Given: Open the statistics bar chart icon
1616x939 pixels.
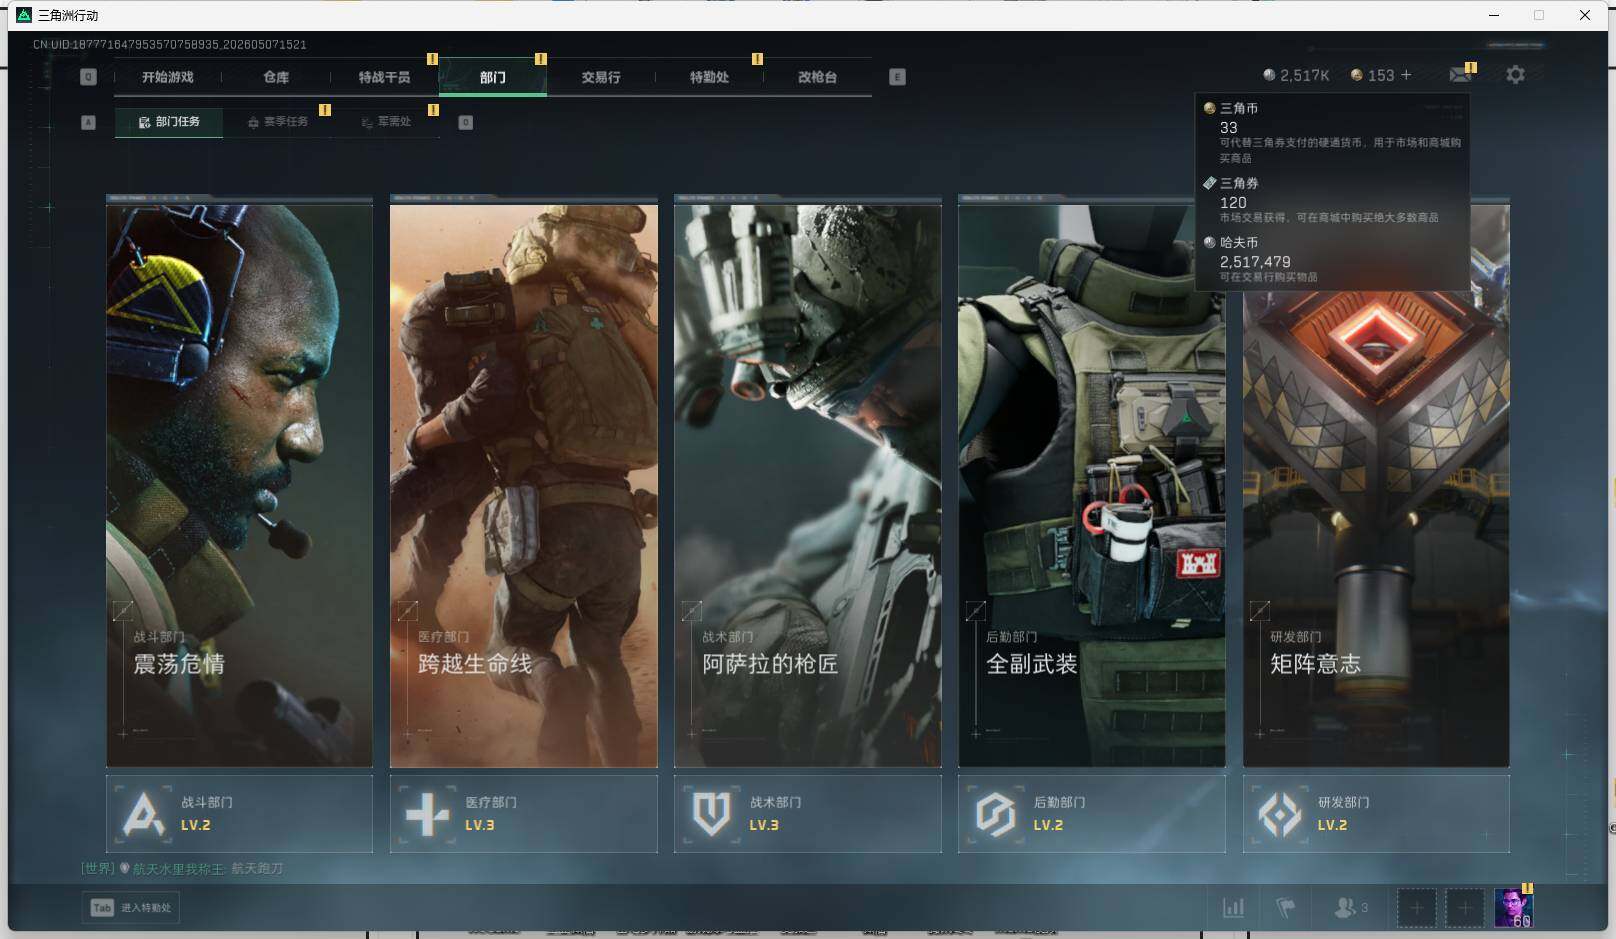Looking at the screenshot, I should click(1234, 908).
